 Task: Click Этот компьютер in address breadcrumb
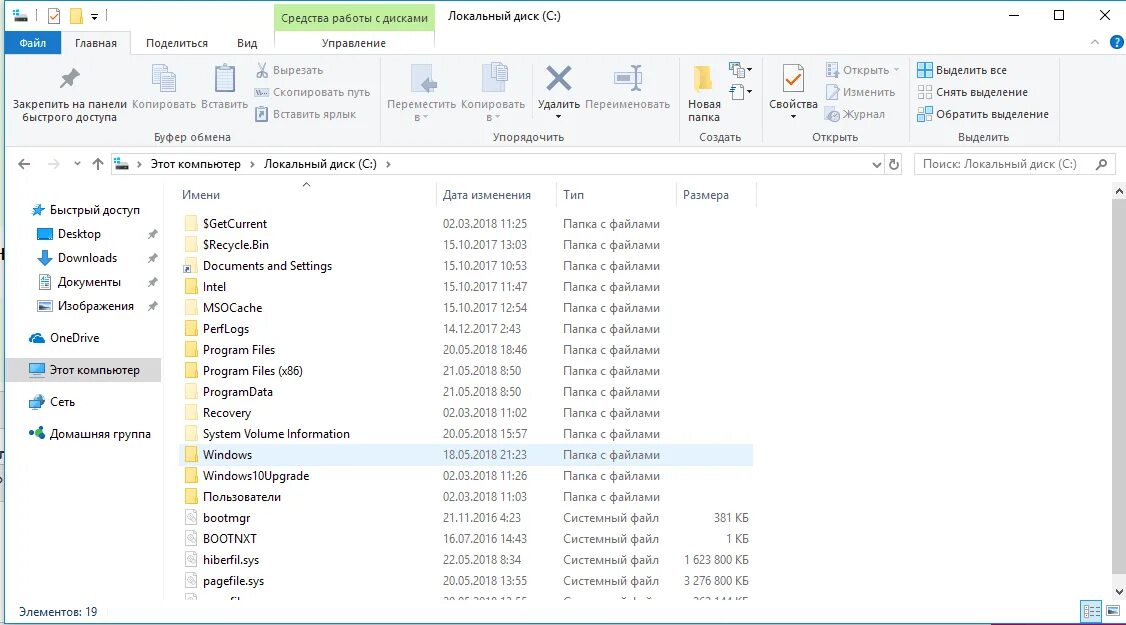pyautogui.click(x=195, y=164)
